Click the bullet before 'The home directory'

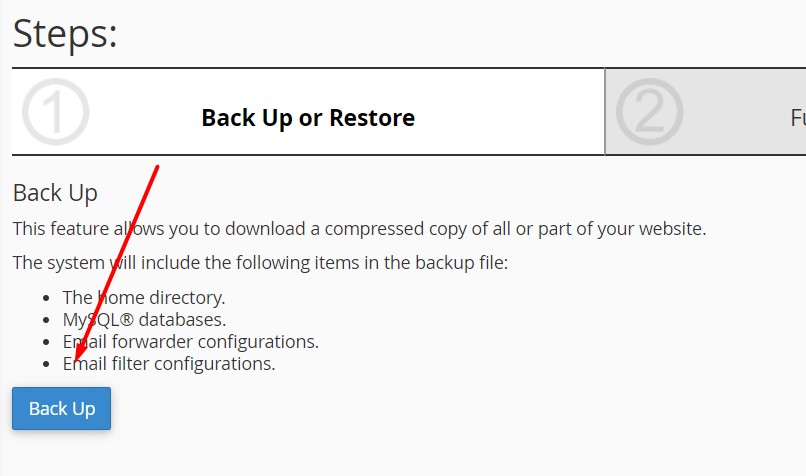(50, 298)
